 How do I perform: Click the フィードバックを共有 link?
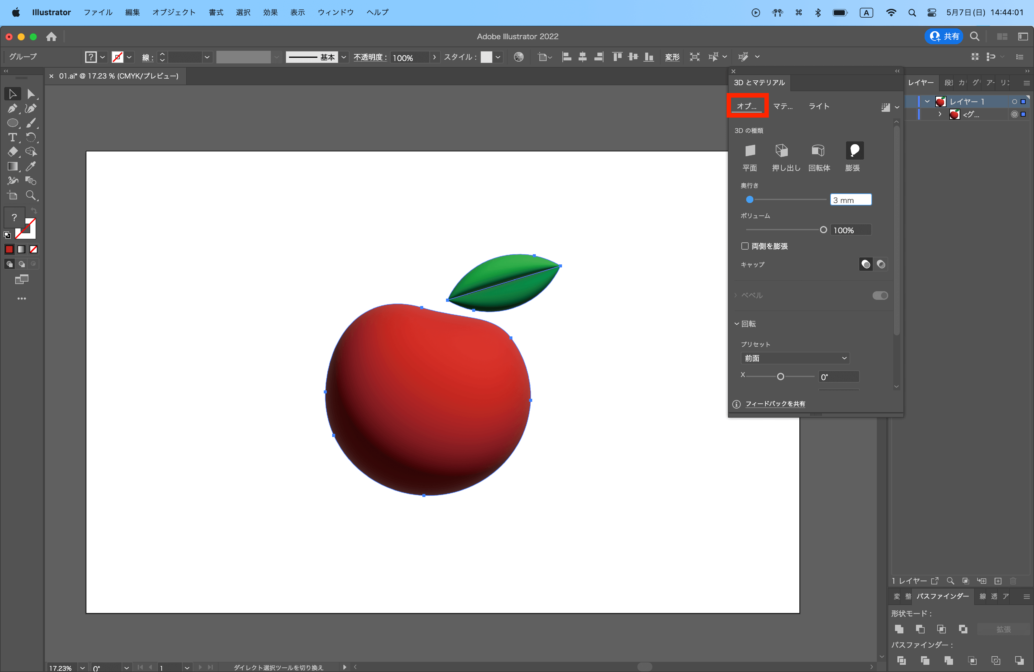pos(775,404)
